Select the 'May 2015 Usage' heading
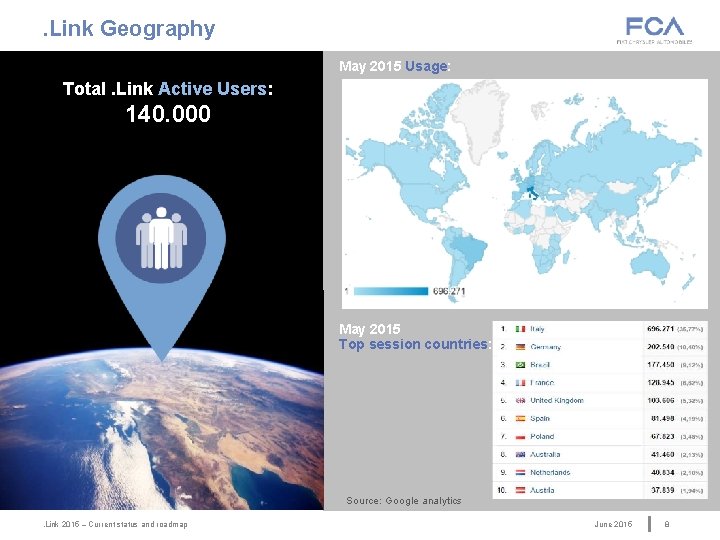Image resolution: width=720 pixels, height=540 pixels. pyautogui.click(x=395, y=66)
